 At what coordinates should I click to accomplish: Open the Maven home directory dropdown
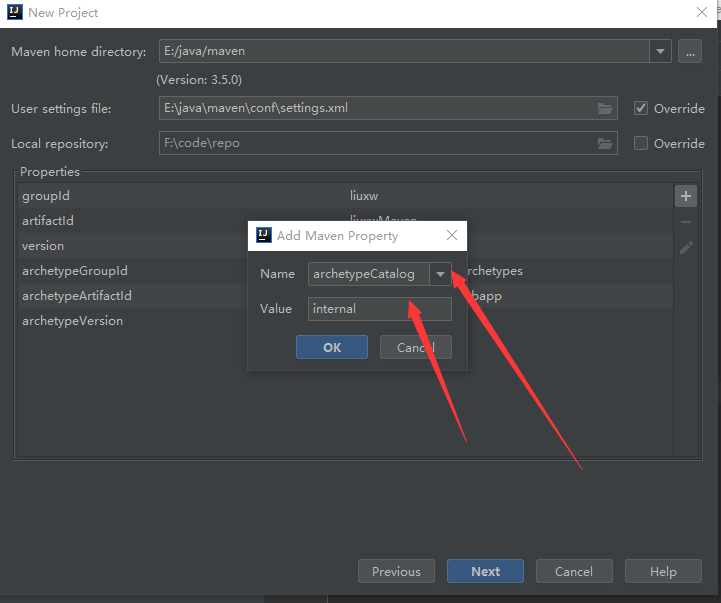pos(660,51)
